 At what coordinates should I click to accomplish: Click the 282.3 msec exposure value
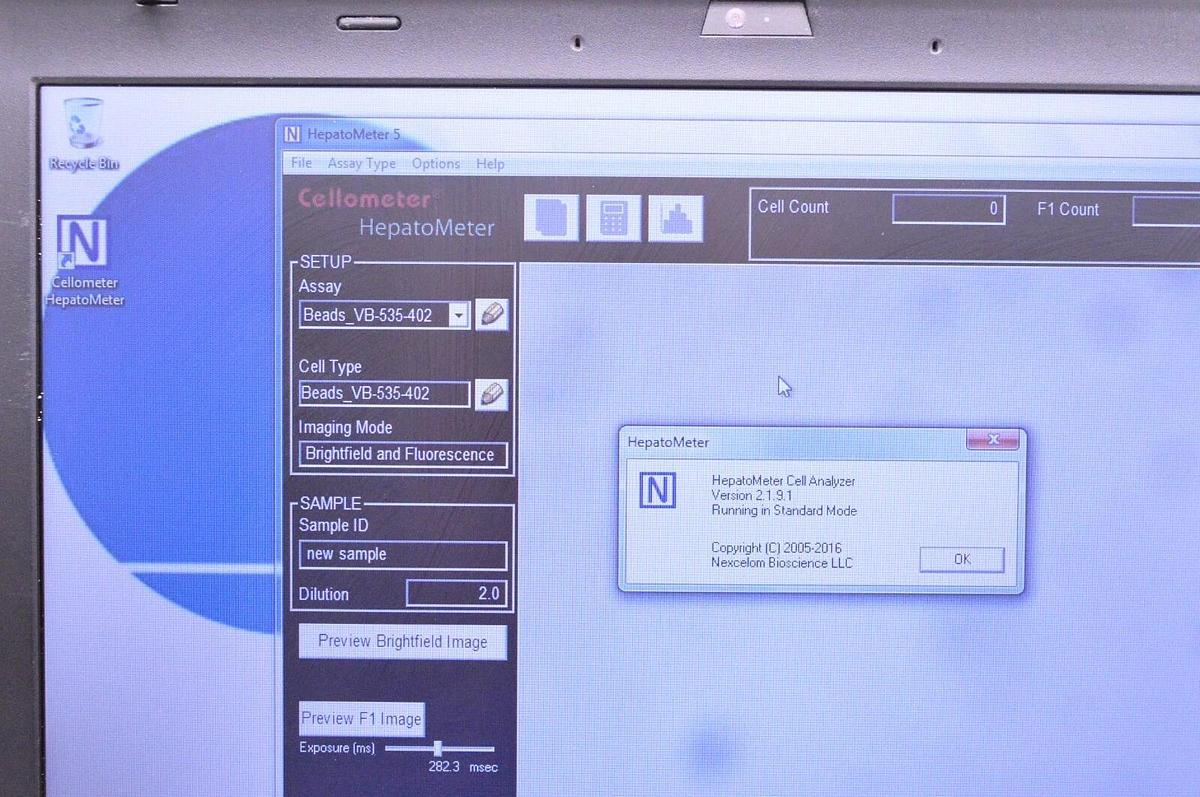[x=463, y=767]
